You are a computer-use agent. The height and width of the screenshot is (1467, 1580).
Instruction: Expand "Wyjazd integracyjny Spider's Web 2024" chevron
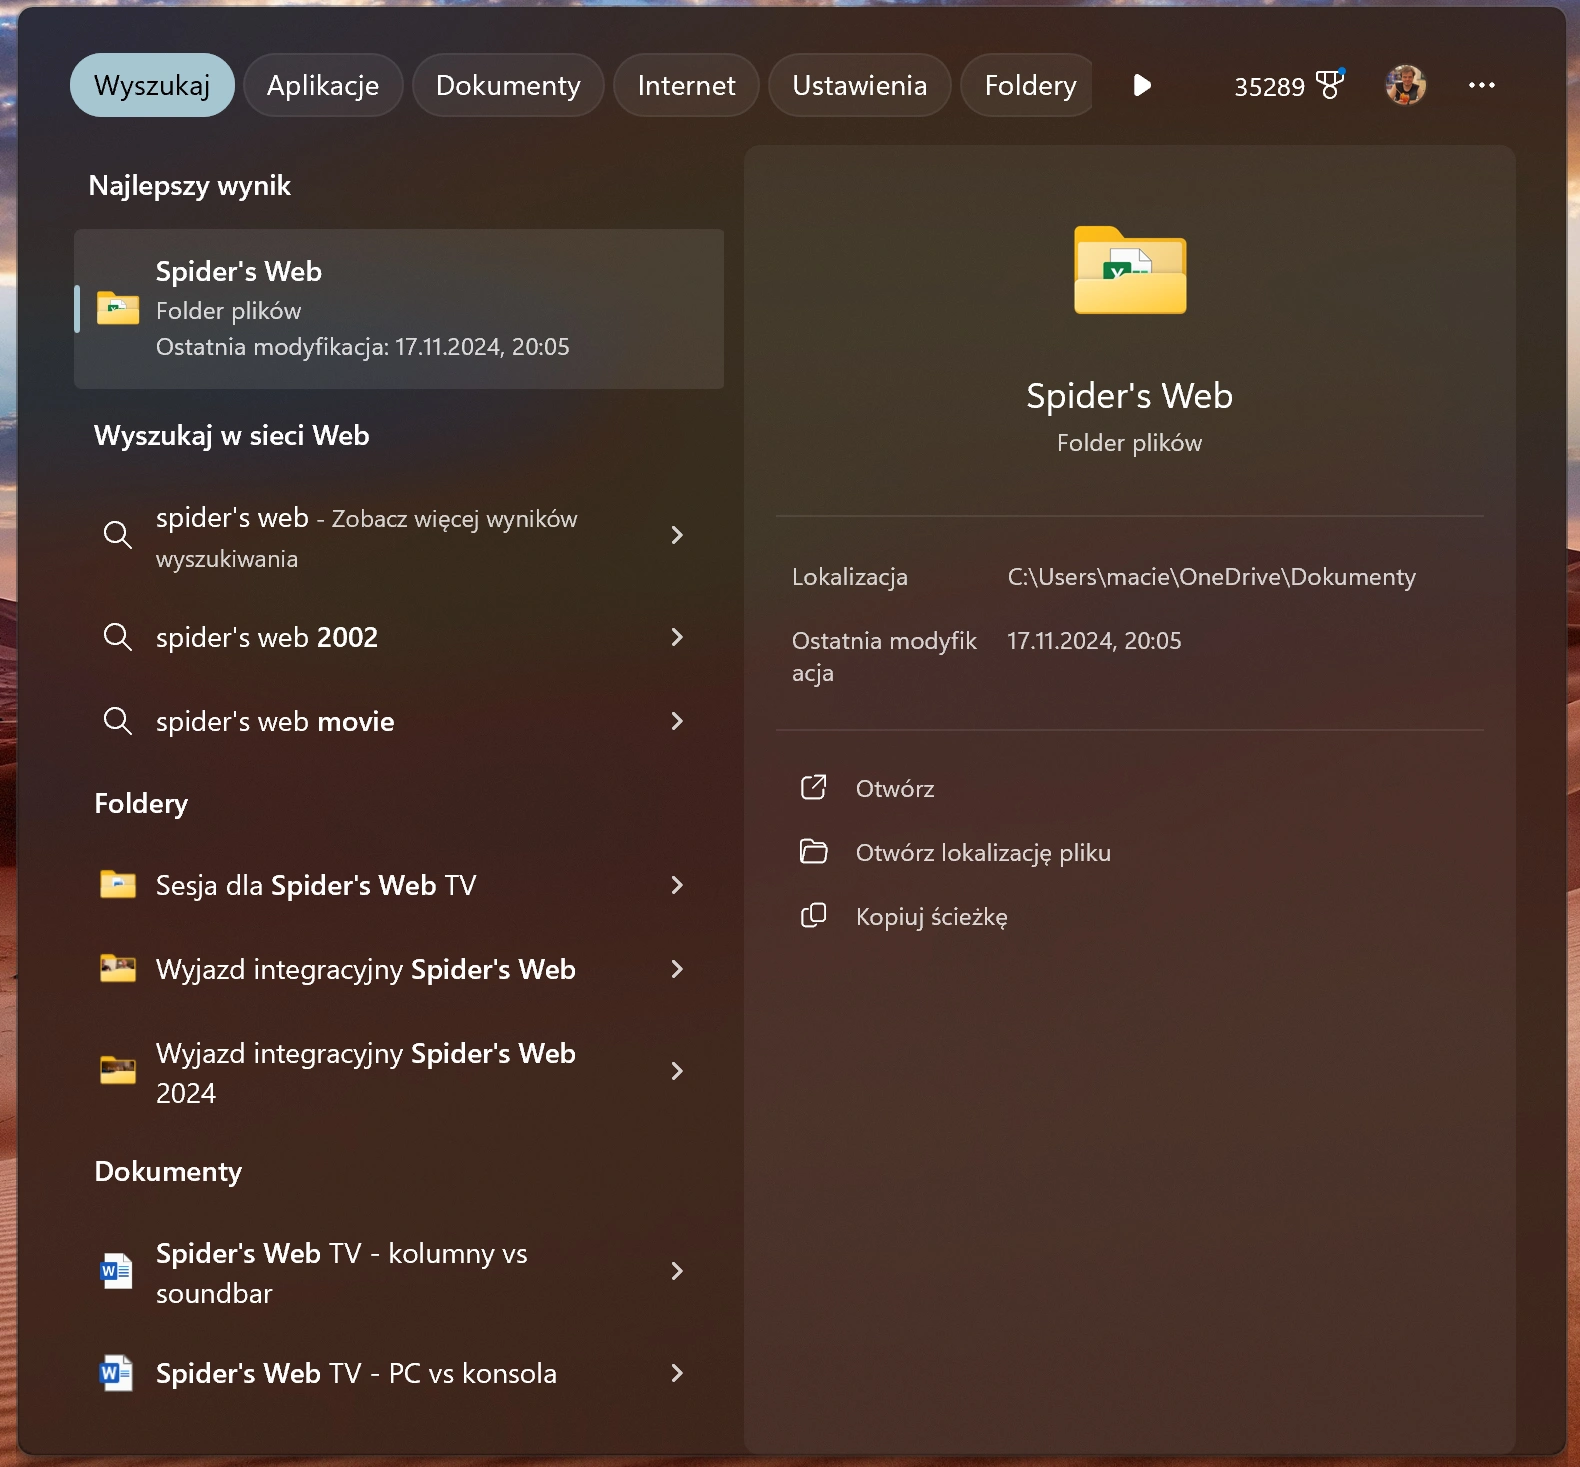pos(677,1071)
